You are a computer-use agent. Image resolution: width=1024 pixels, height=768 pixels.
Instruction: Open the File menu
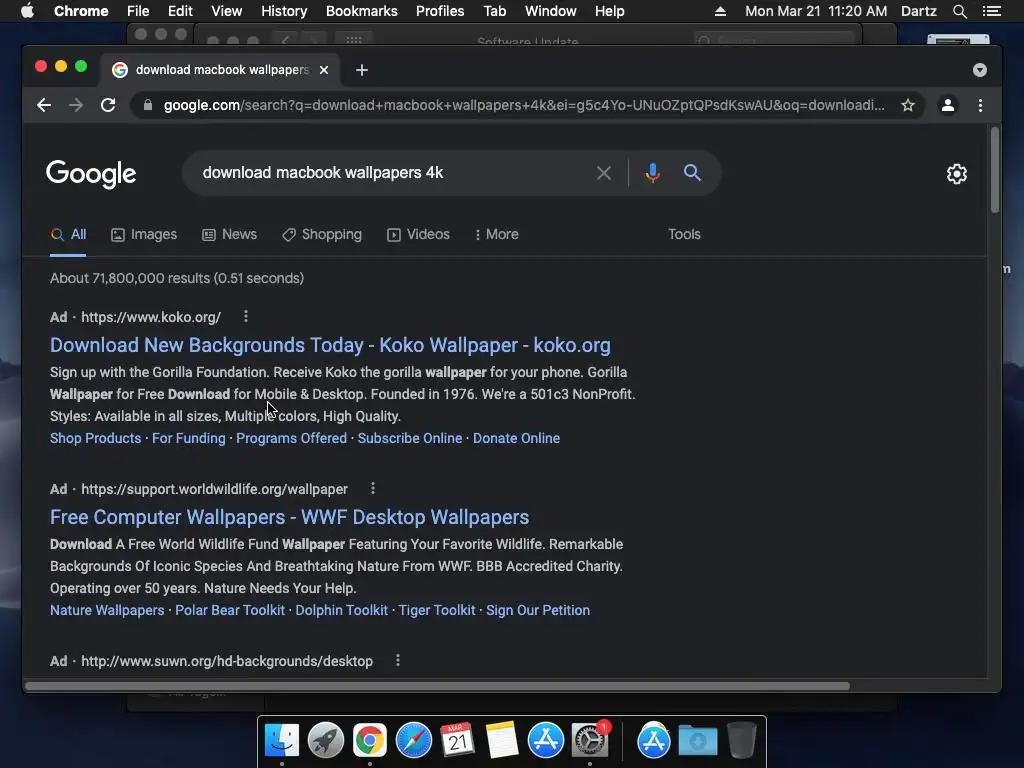tap(138, 11)
